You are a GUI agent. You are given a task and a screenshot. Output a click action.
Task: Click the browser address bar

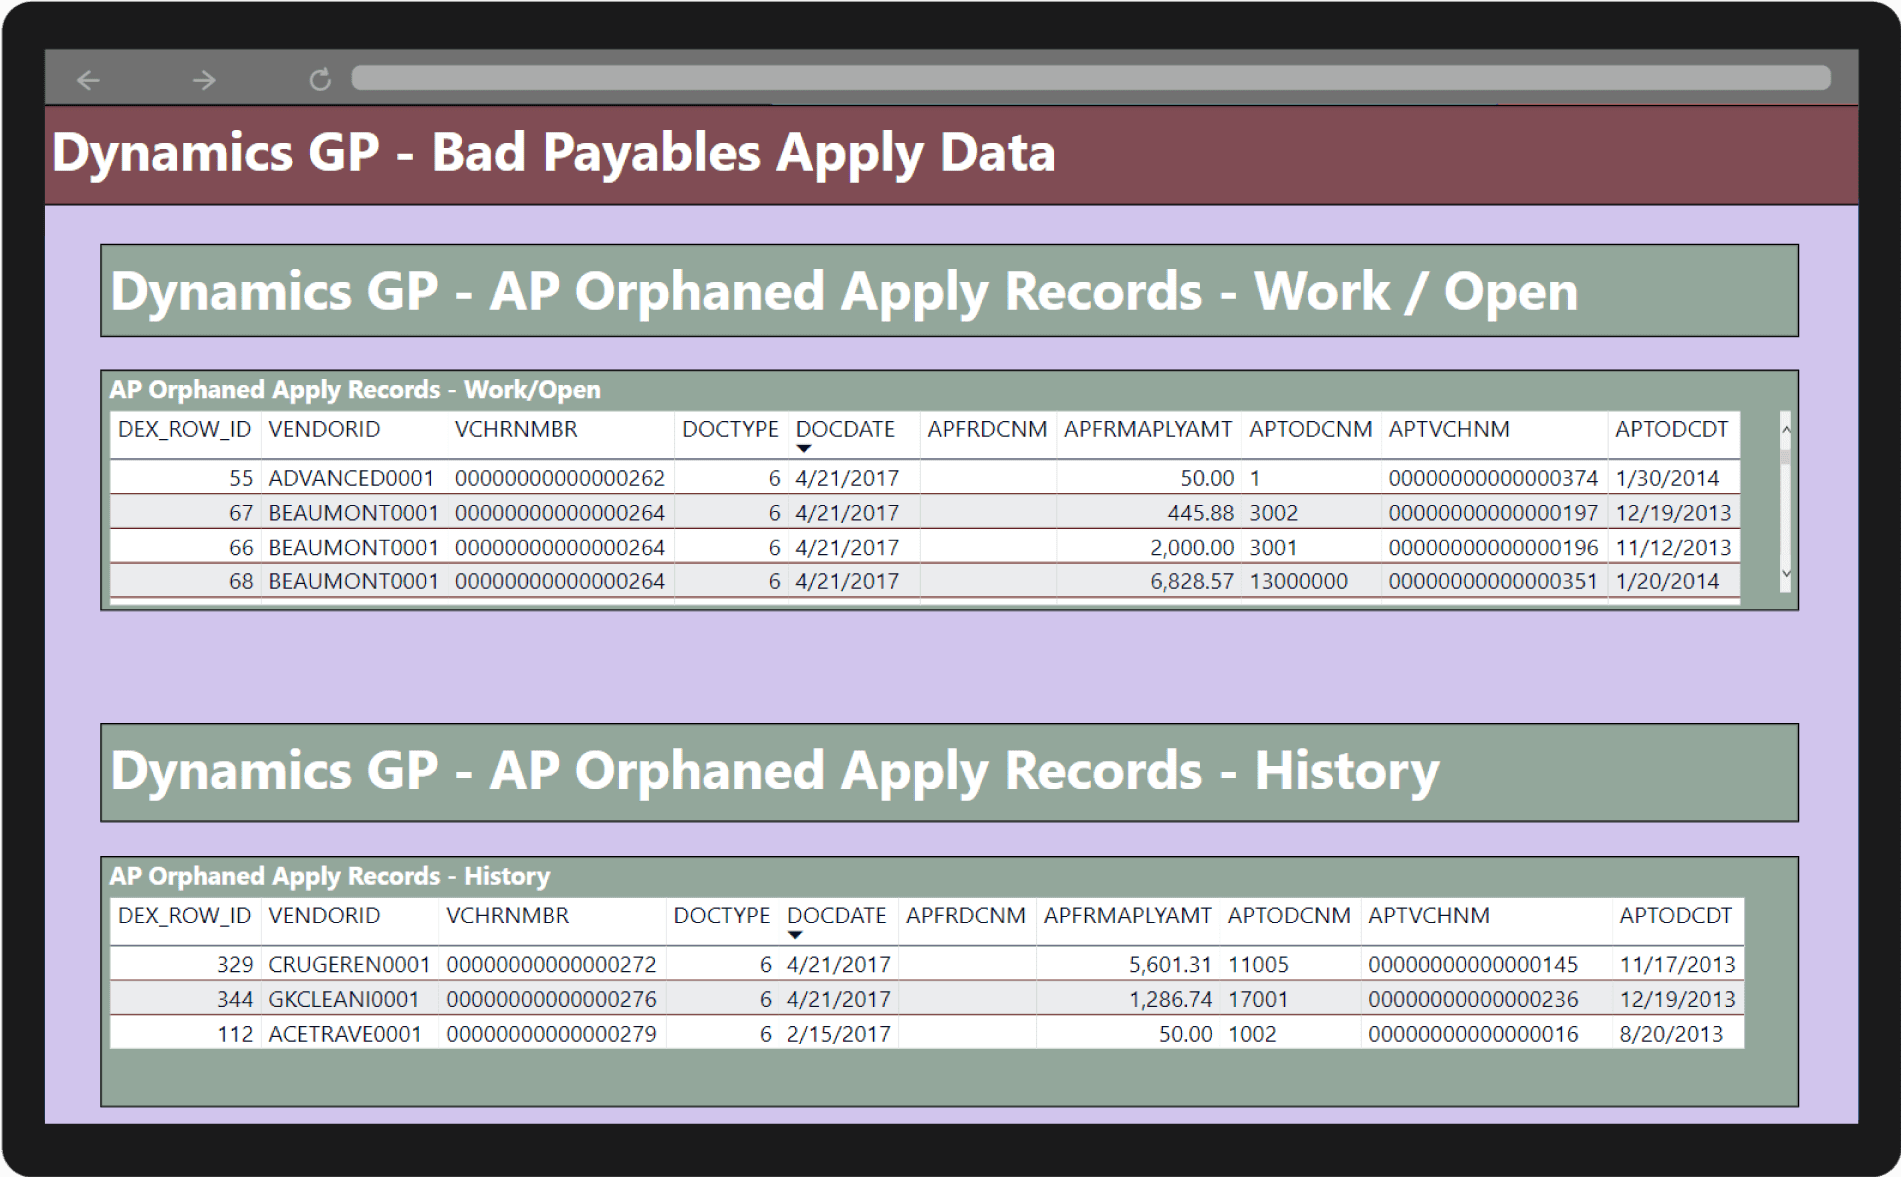pos(1091,78)
